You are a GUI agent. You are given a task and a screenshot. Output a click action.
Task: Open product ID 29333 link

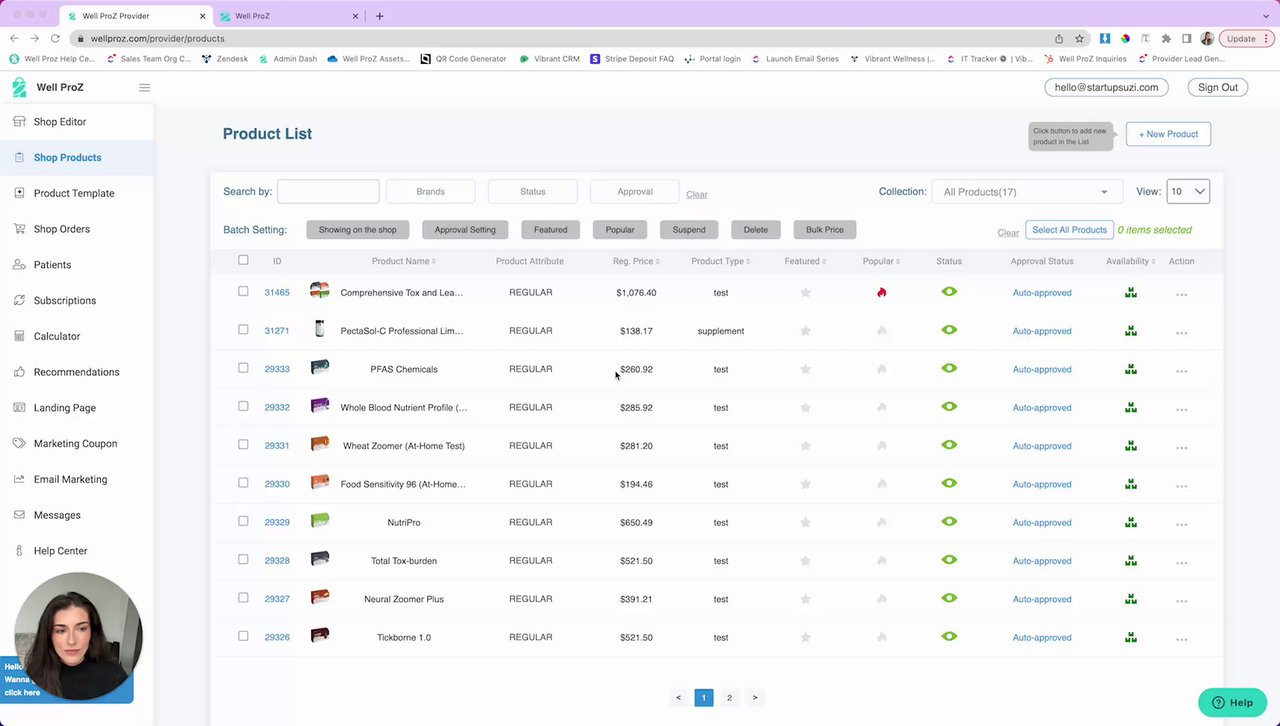(x=277, y=369)
